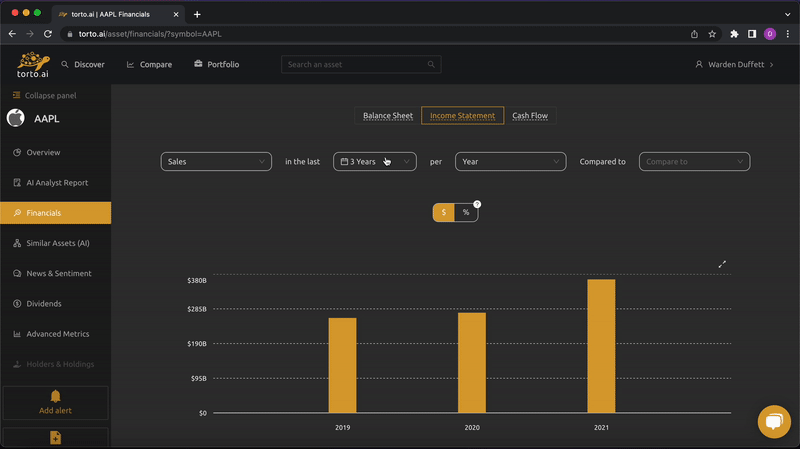Screen dimensions: 800x449
Task: Click the Portfolio briefcase icon
Action: 198,64
